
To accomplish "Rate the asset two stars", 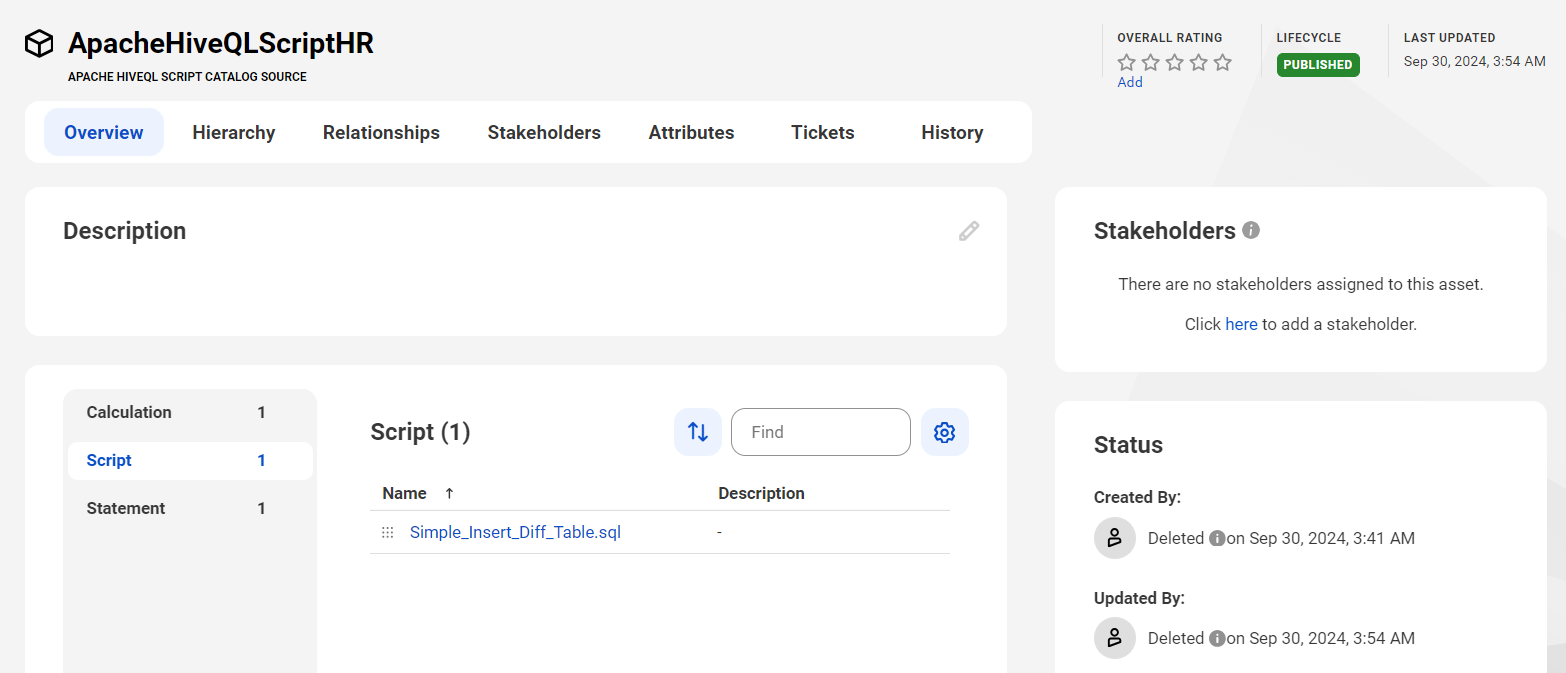I will point(1151,63).
